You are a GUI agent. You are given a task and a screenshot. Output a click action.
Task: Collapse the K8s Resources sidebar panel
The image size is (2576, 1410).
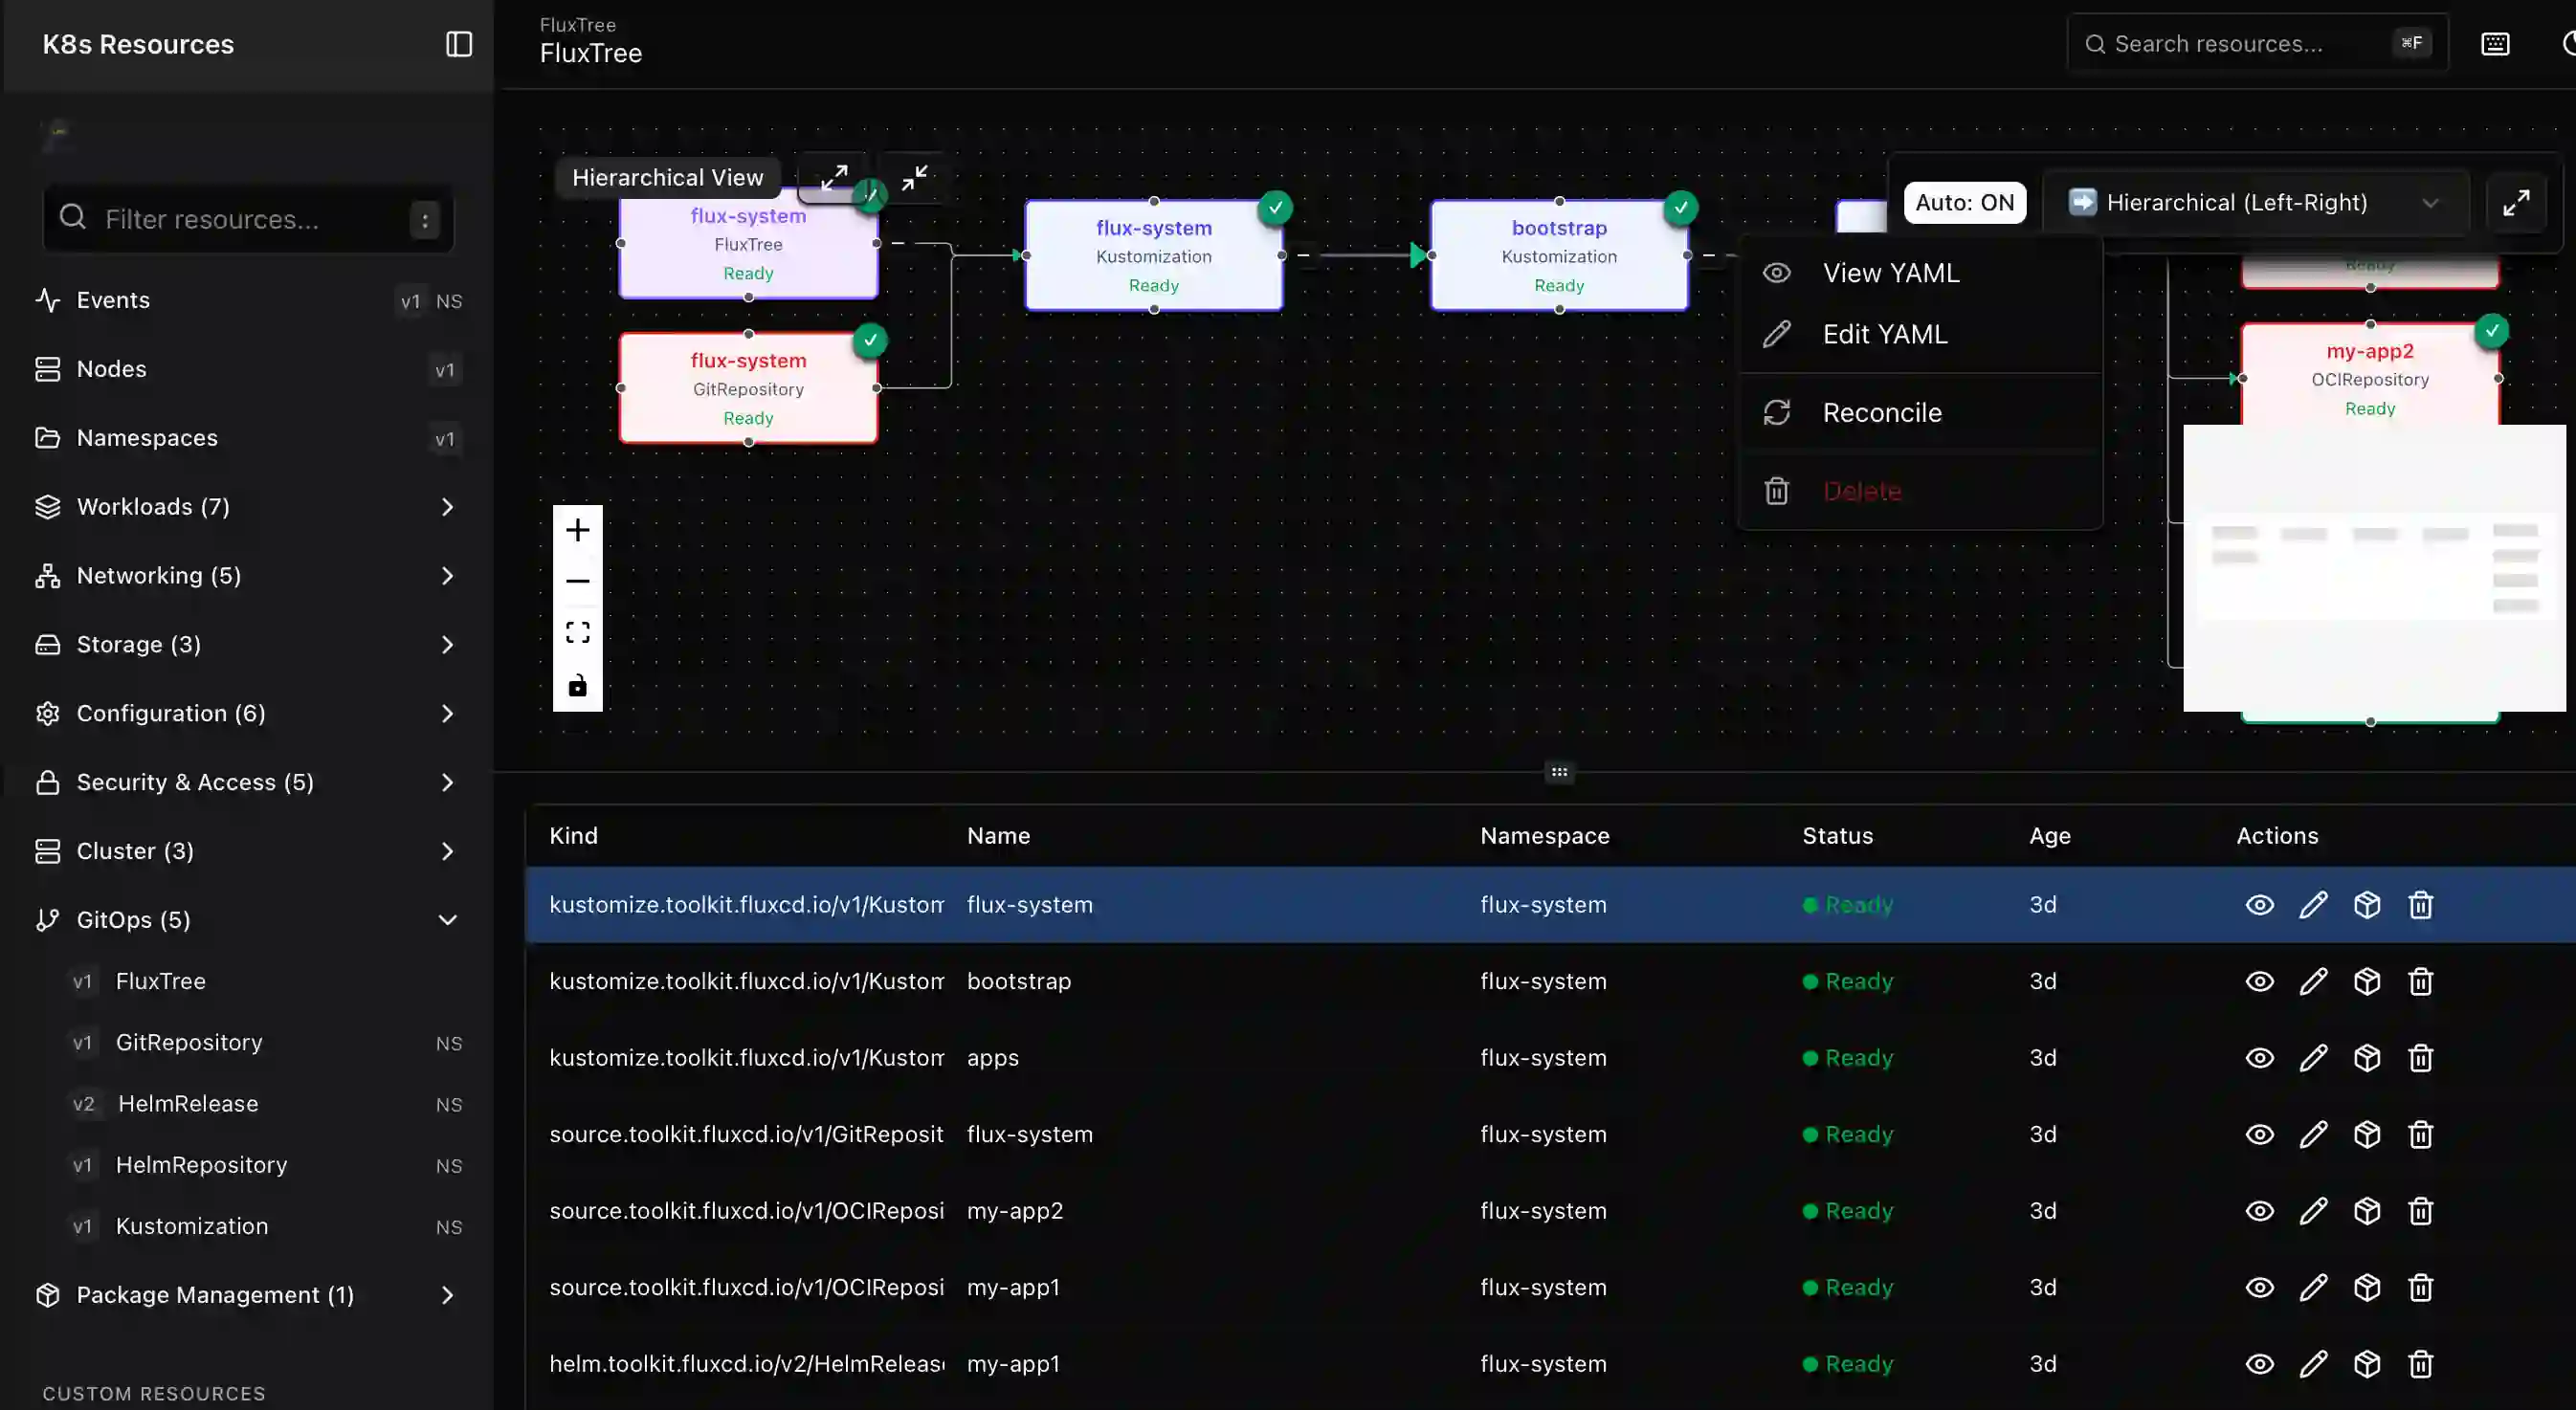click(x=458, y=44)
